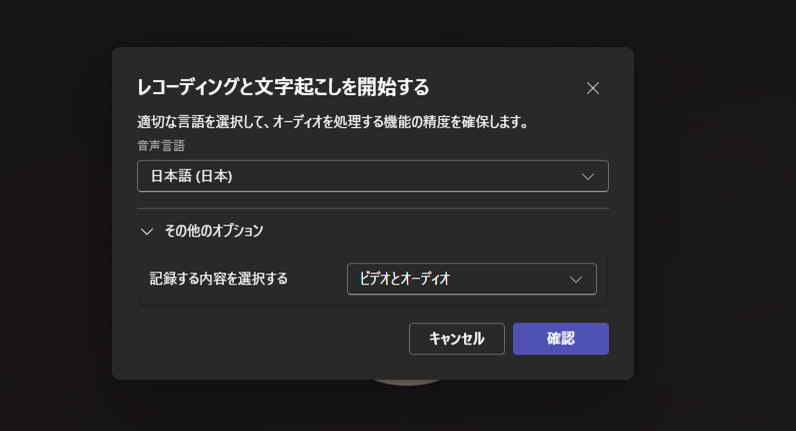
Task: Close the recording and transcription dialog
Action: point(593,88)
